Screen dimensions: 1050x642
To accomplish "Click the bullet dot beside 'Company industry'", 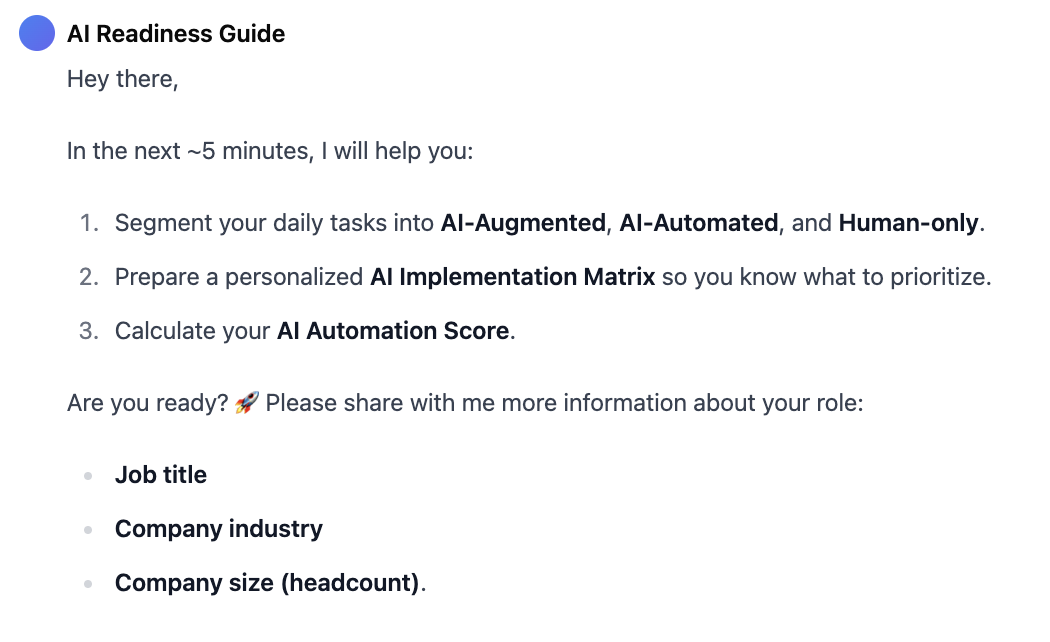I will pos(88,530).
